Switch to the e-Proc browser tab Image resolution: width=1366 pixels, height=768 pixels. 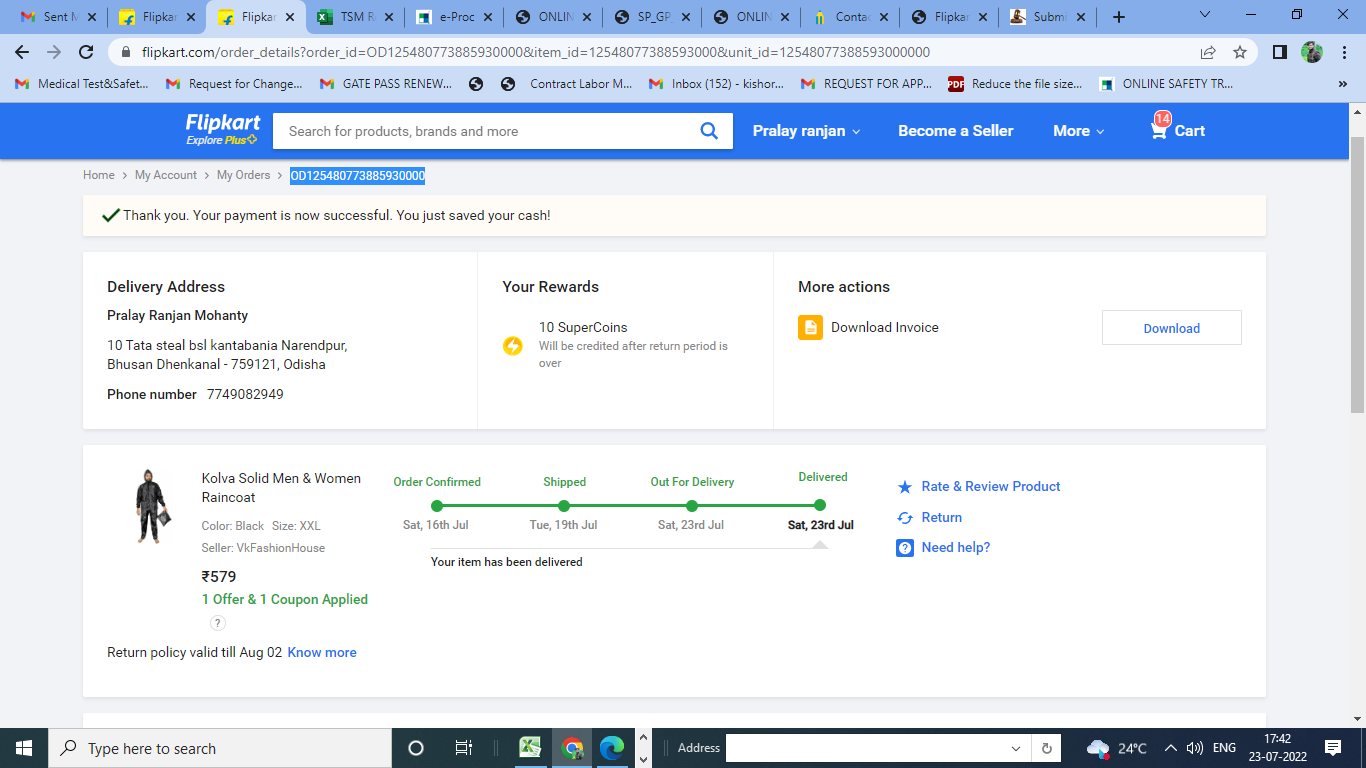click(x=449, y=17)
